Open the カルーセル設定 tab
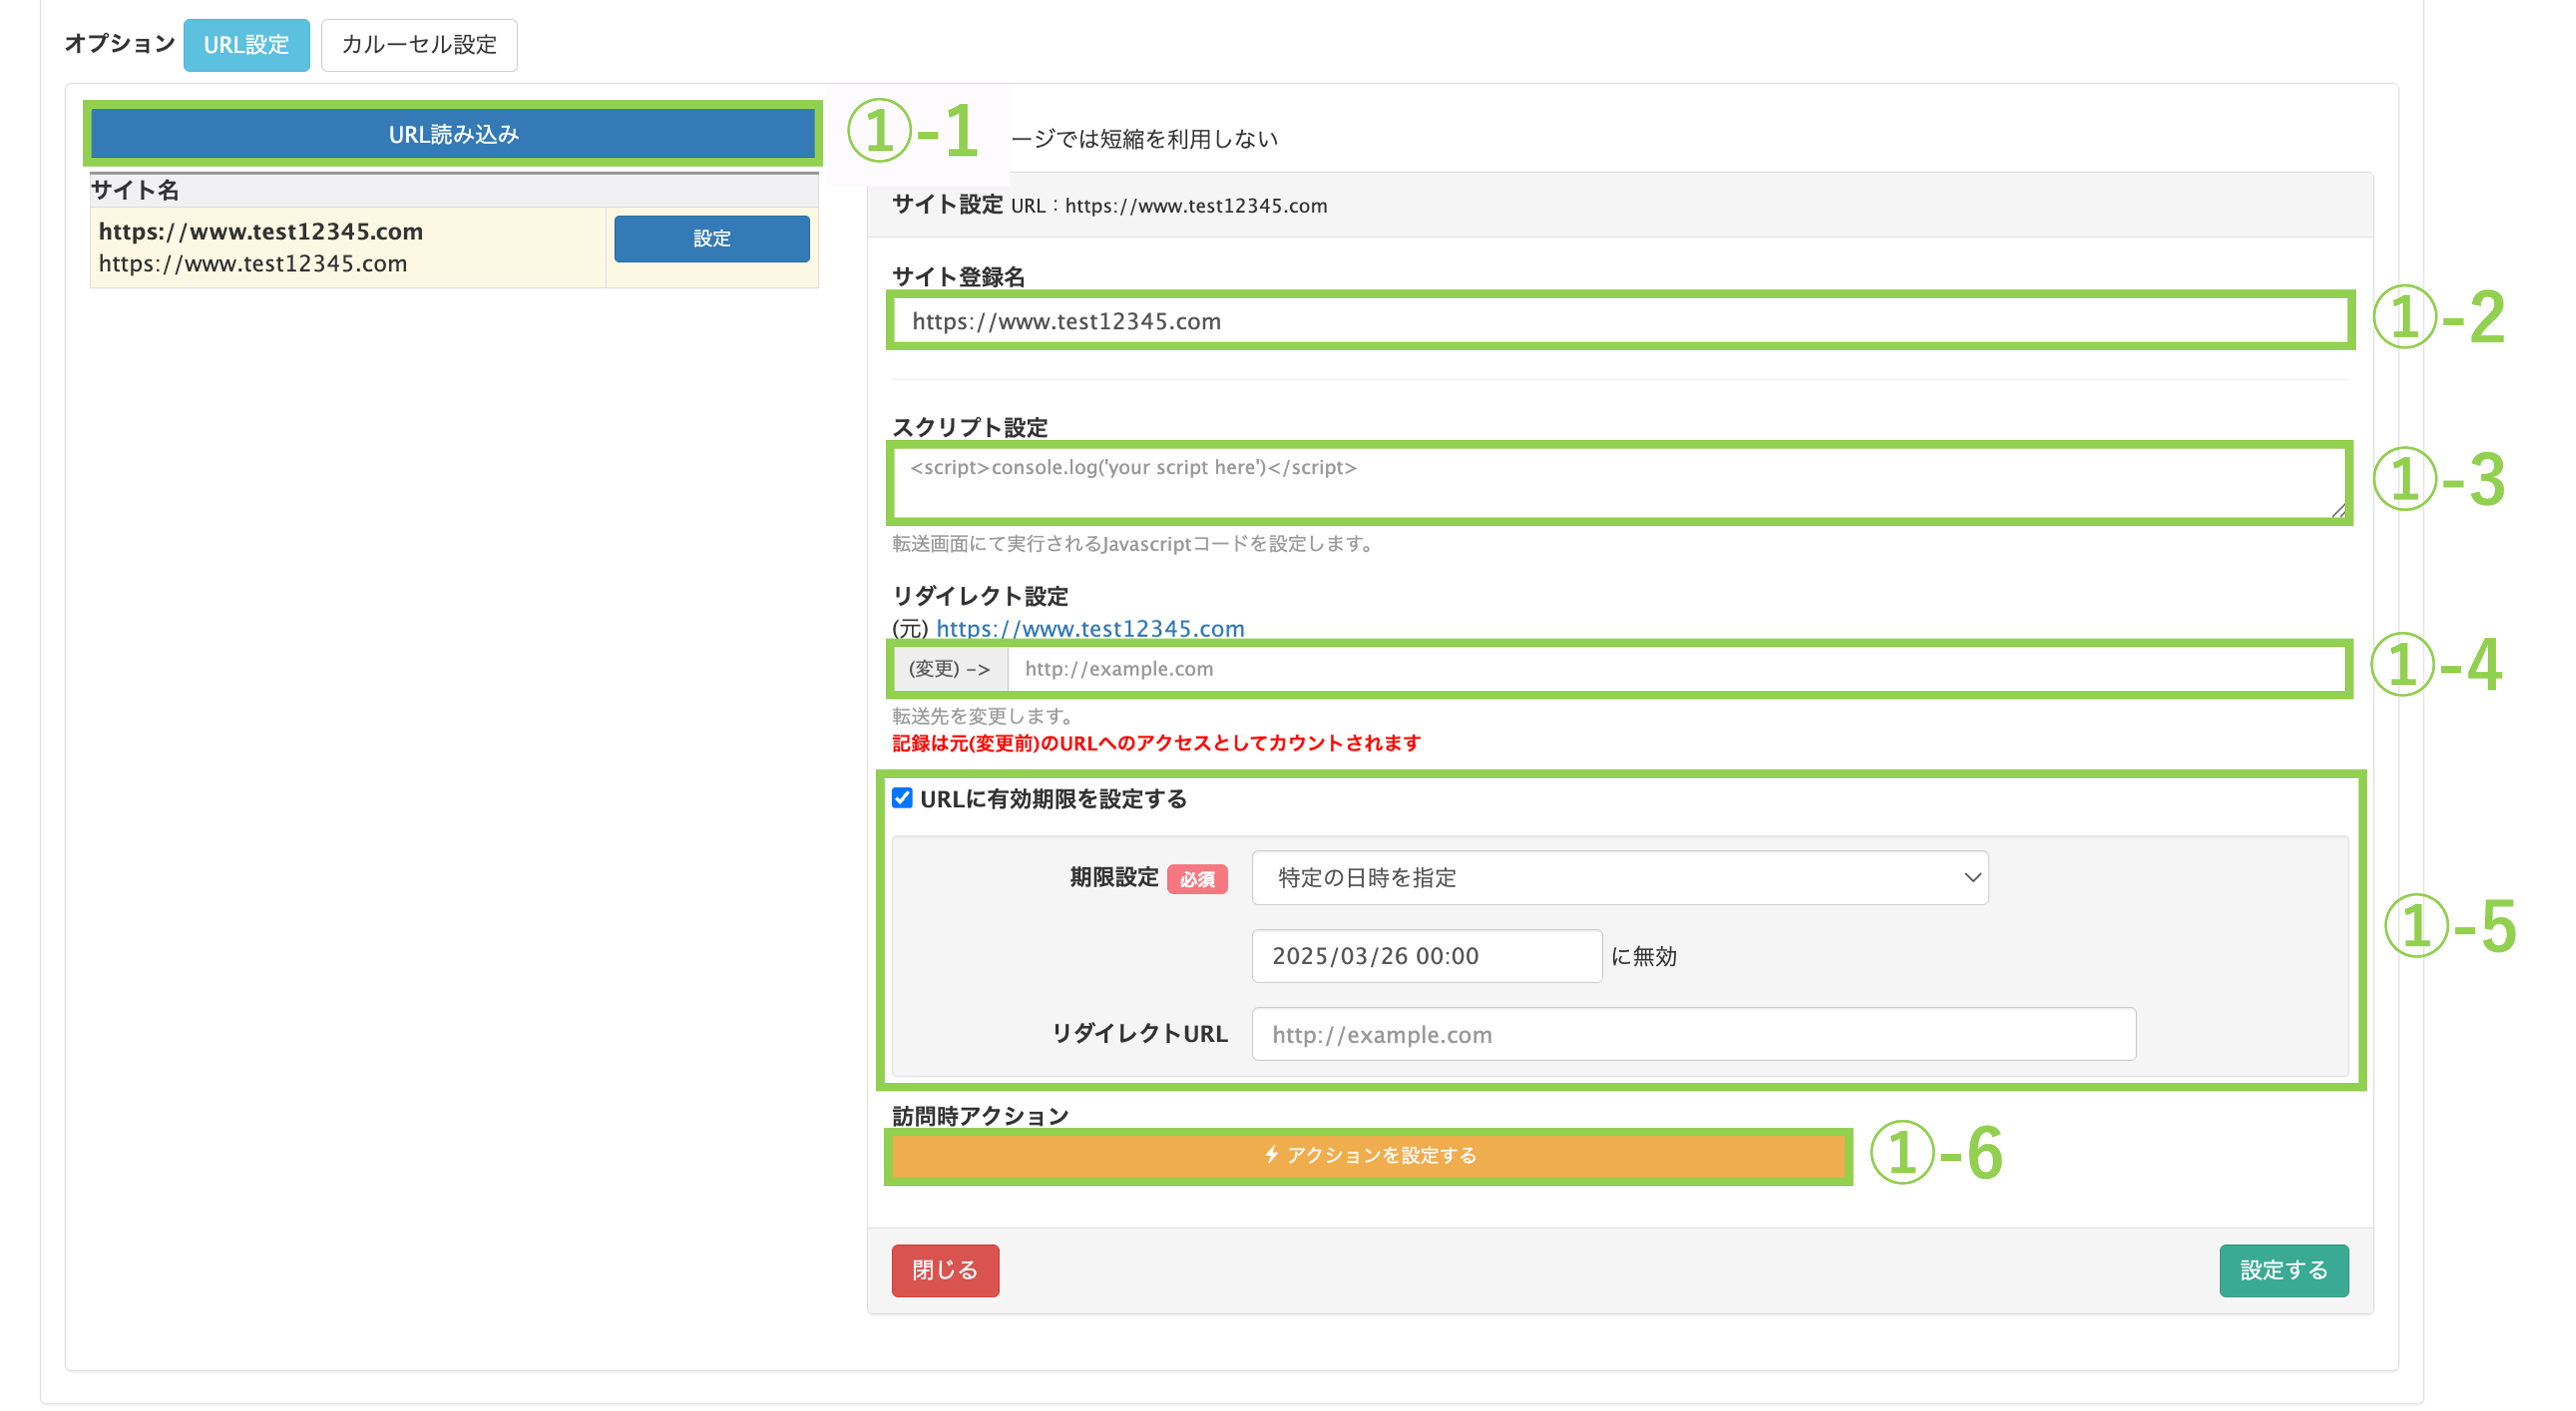 point(419,45)
